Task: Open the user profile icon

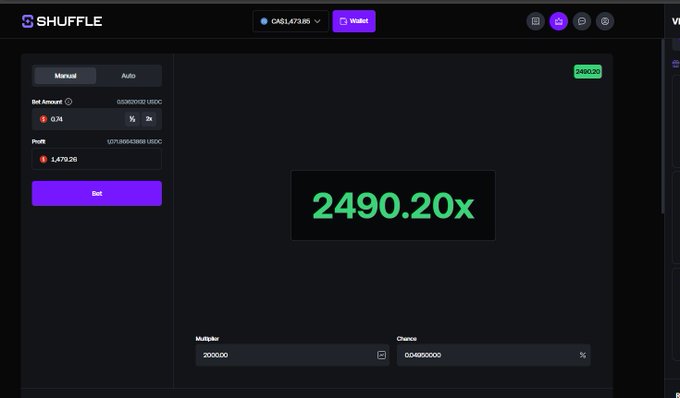Action: tap(605, 21)
